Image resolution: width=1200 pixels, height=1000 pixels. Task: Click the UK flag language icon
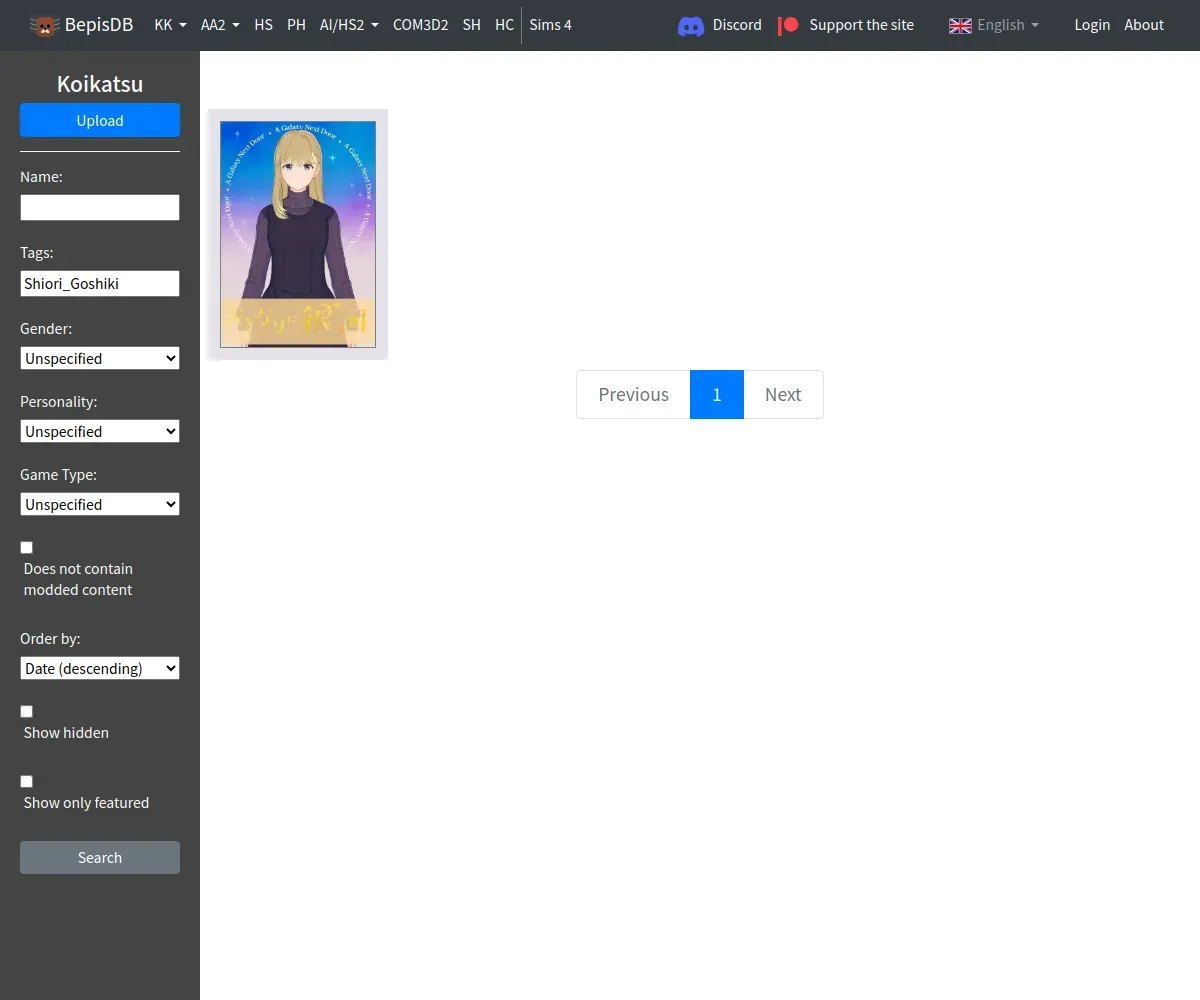(x=960, y=25)
